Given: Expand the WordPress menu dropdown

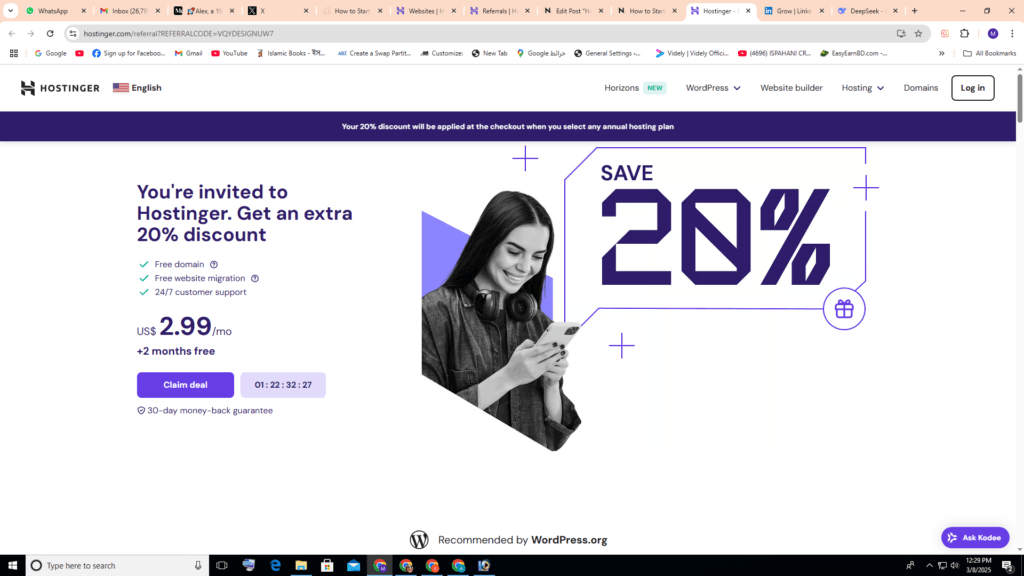Looking at the screenshot, I should [x=712, y=88].
